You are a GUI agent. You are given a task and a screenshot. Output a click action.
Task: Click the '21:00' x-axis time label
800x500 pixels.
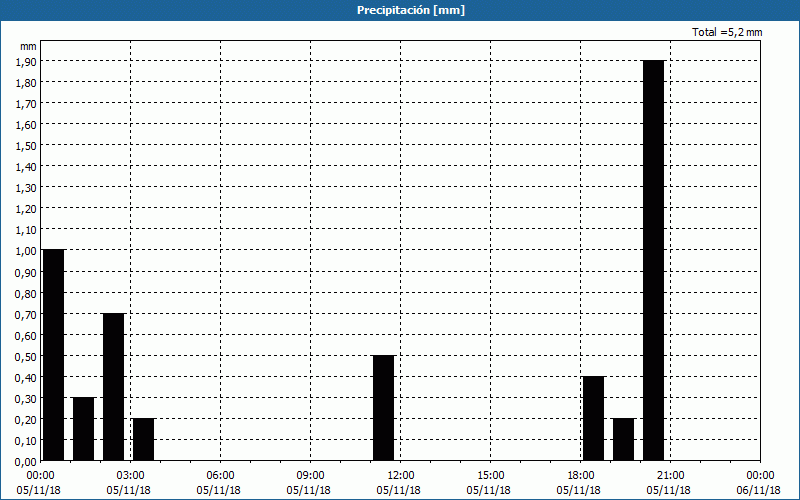point(670,476)
